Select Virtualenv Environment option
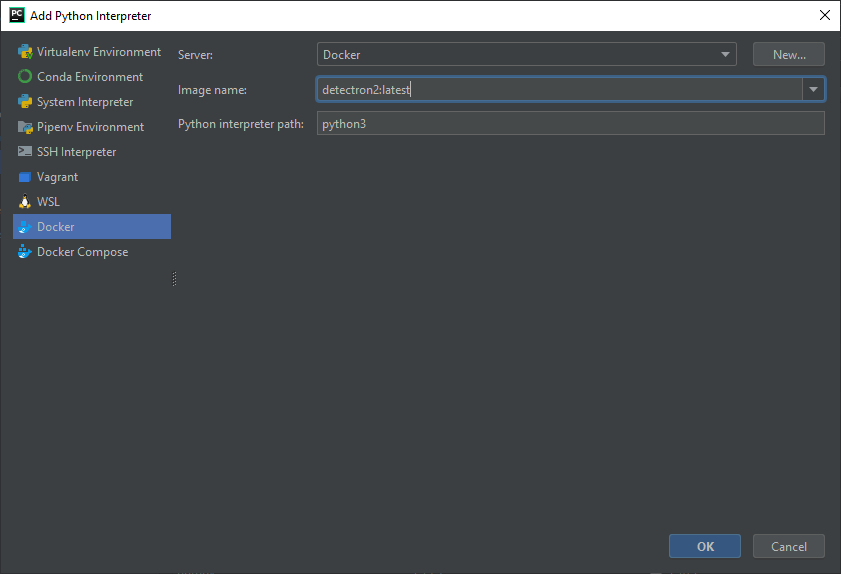Viewport: 841px width, 574px height. (x=92, y=51)
